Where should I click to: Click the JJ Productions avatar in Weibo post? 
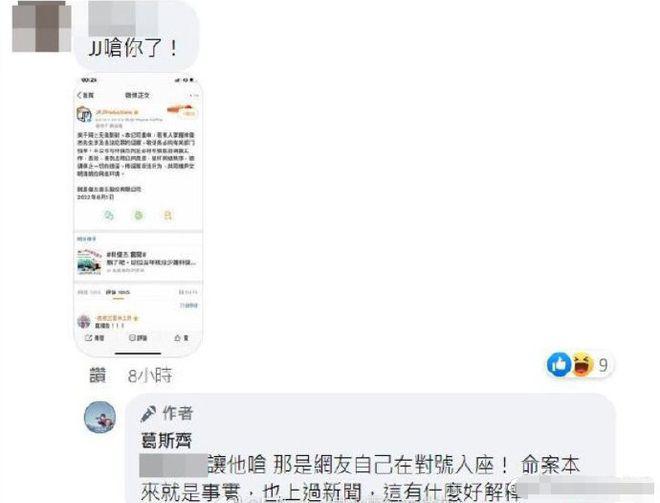84,114
